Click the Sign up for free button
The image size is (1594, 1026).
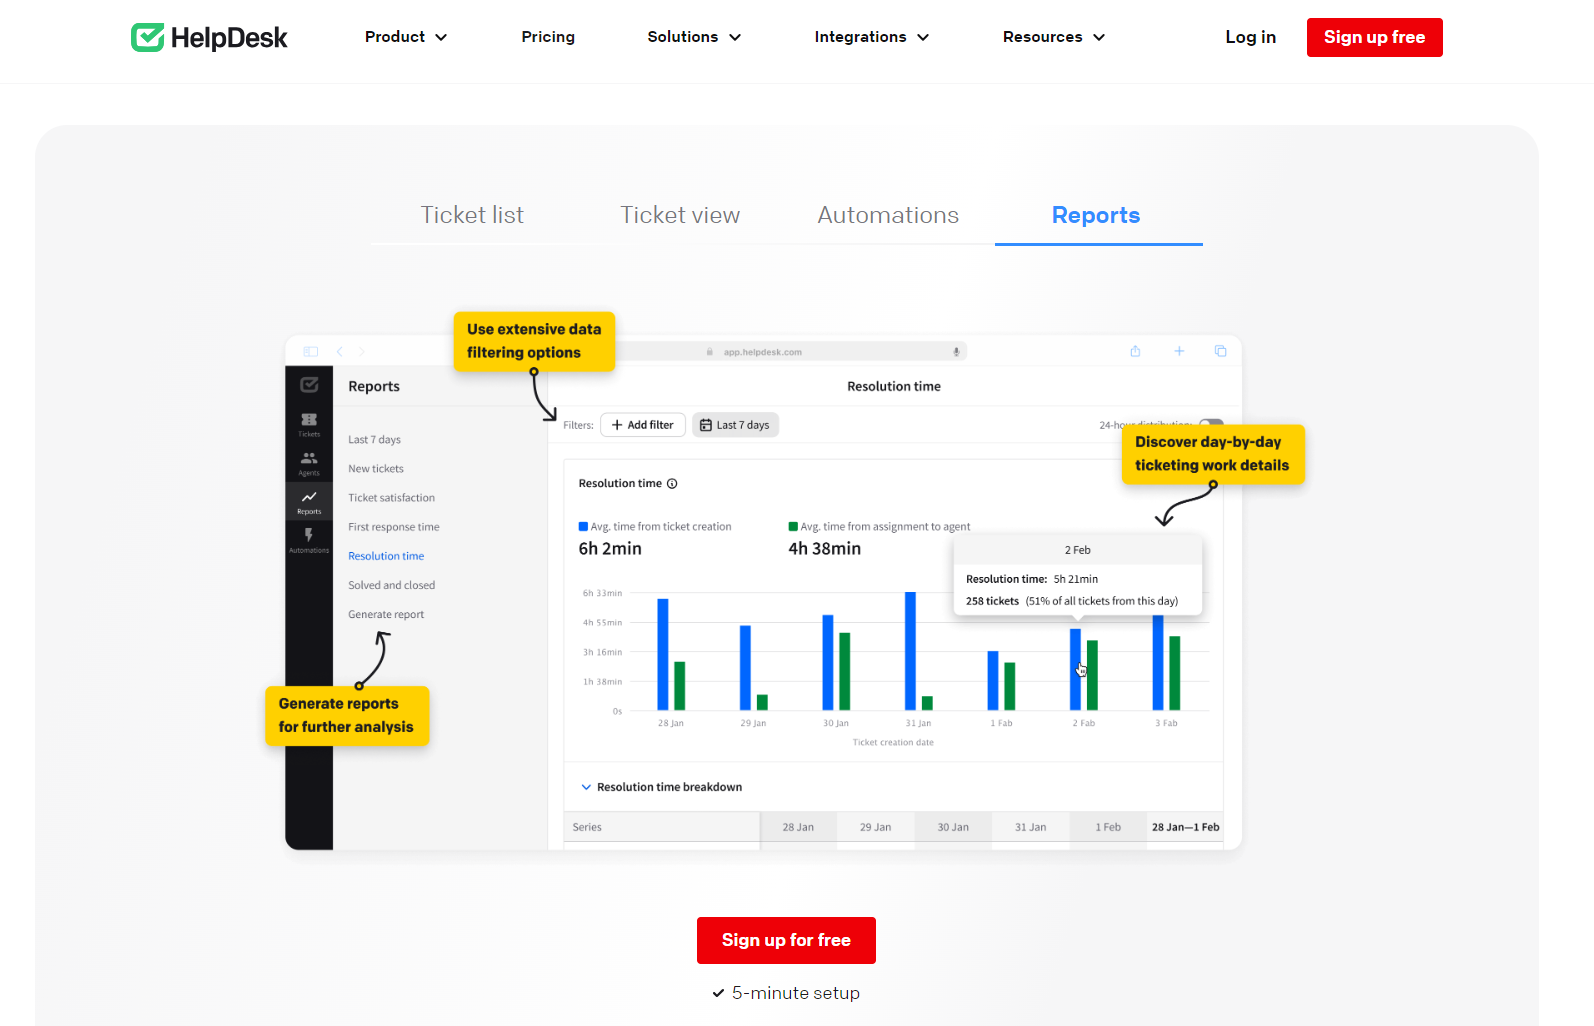[786, 940]
